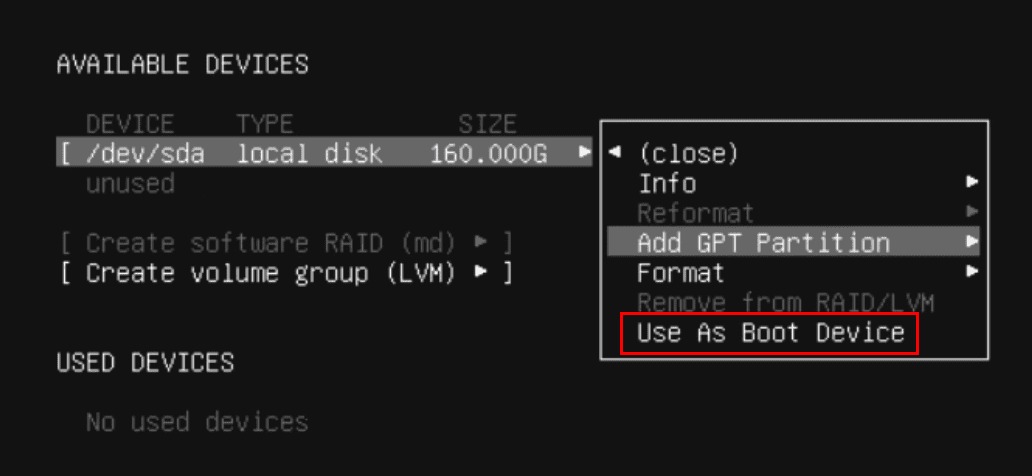The width and height of the screenshot is (1032, 476).
Task: Choose Use As Boot Device
Action: pyautogui.click(x=770, y=333)
